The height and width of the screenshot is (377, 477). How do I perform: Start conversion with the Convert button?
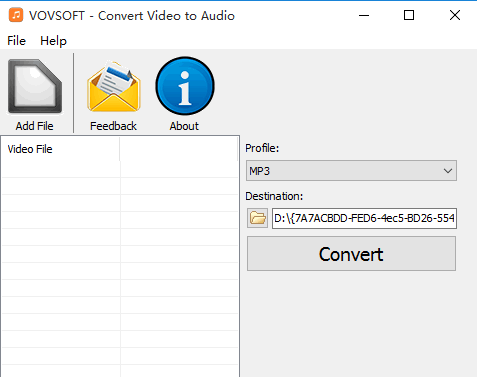tap(351, 254)
